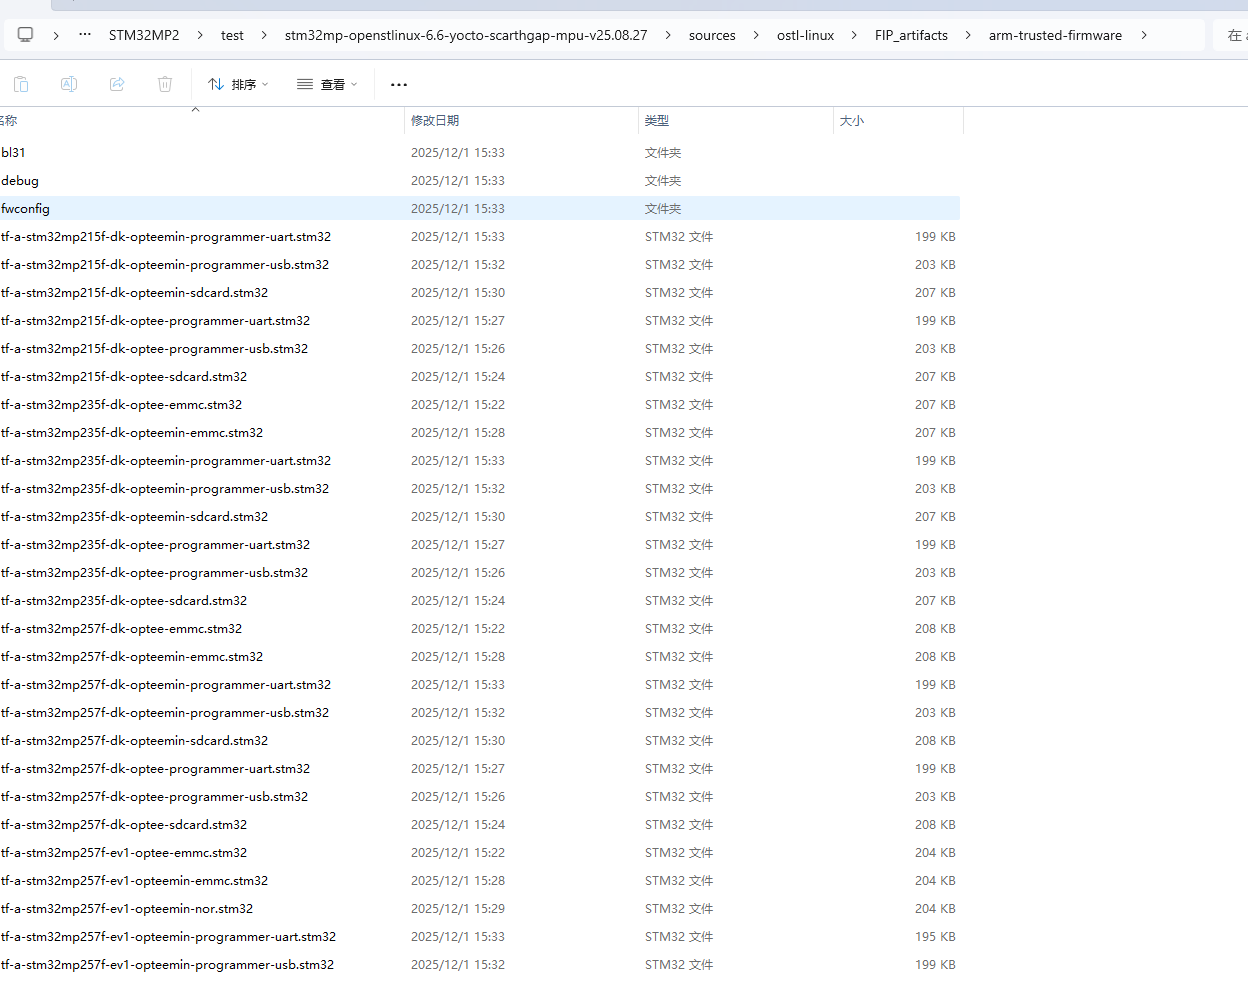Select the bl31 folder
The height and width of the screenshot is (999, 1248).
pos(480,153)
